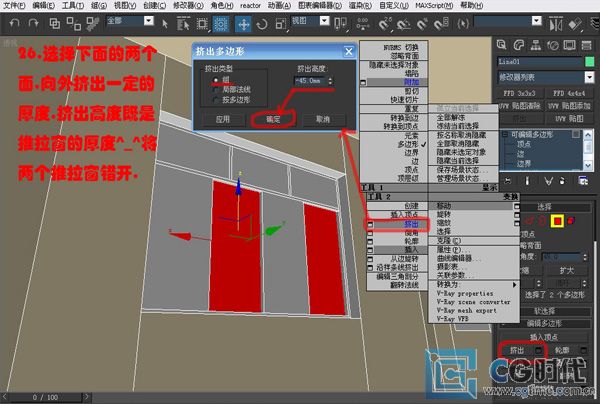Open the 渲染(R) menu
The width and height of the screenshot is (600, 404).
coord(360,6)
